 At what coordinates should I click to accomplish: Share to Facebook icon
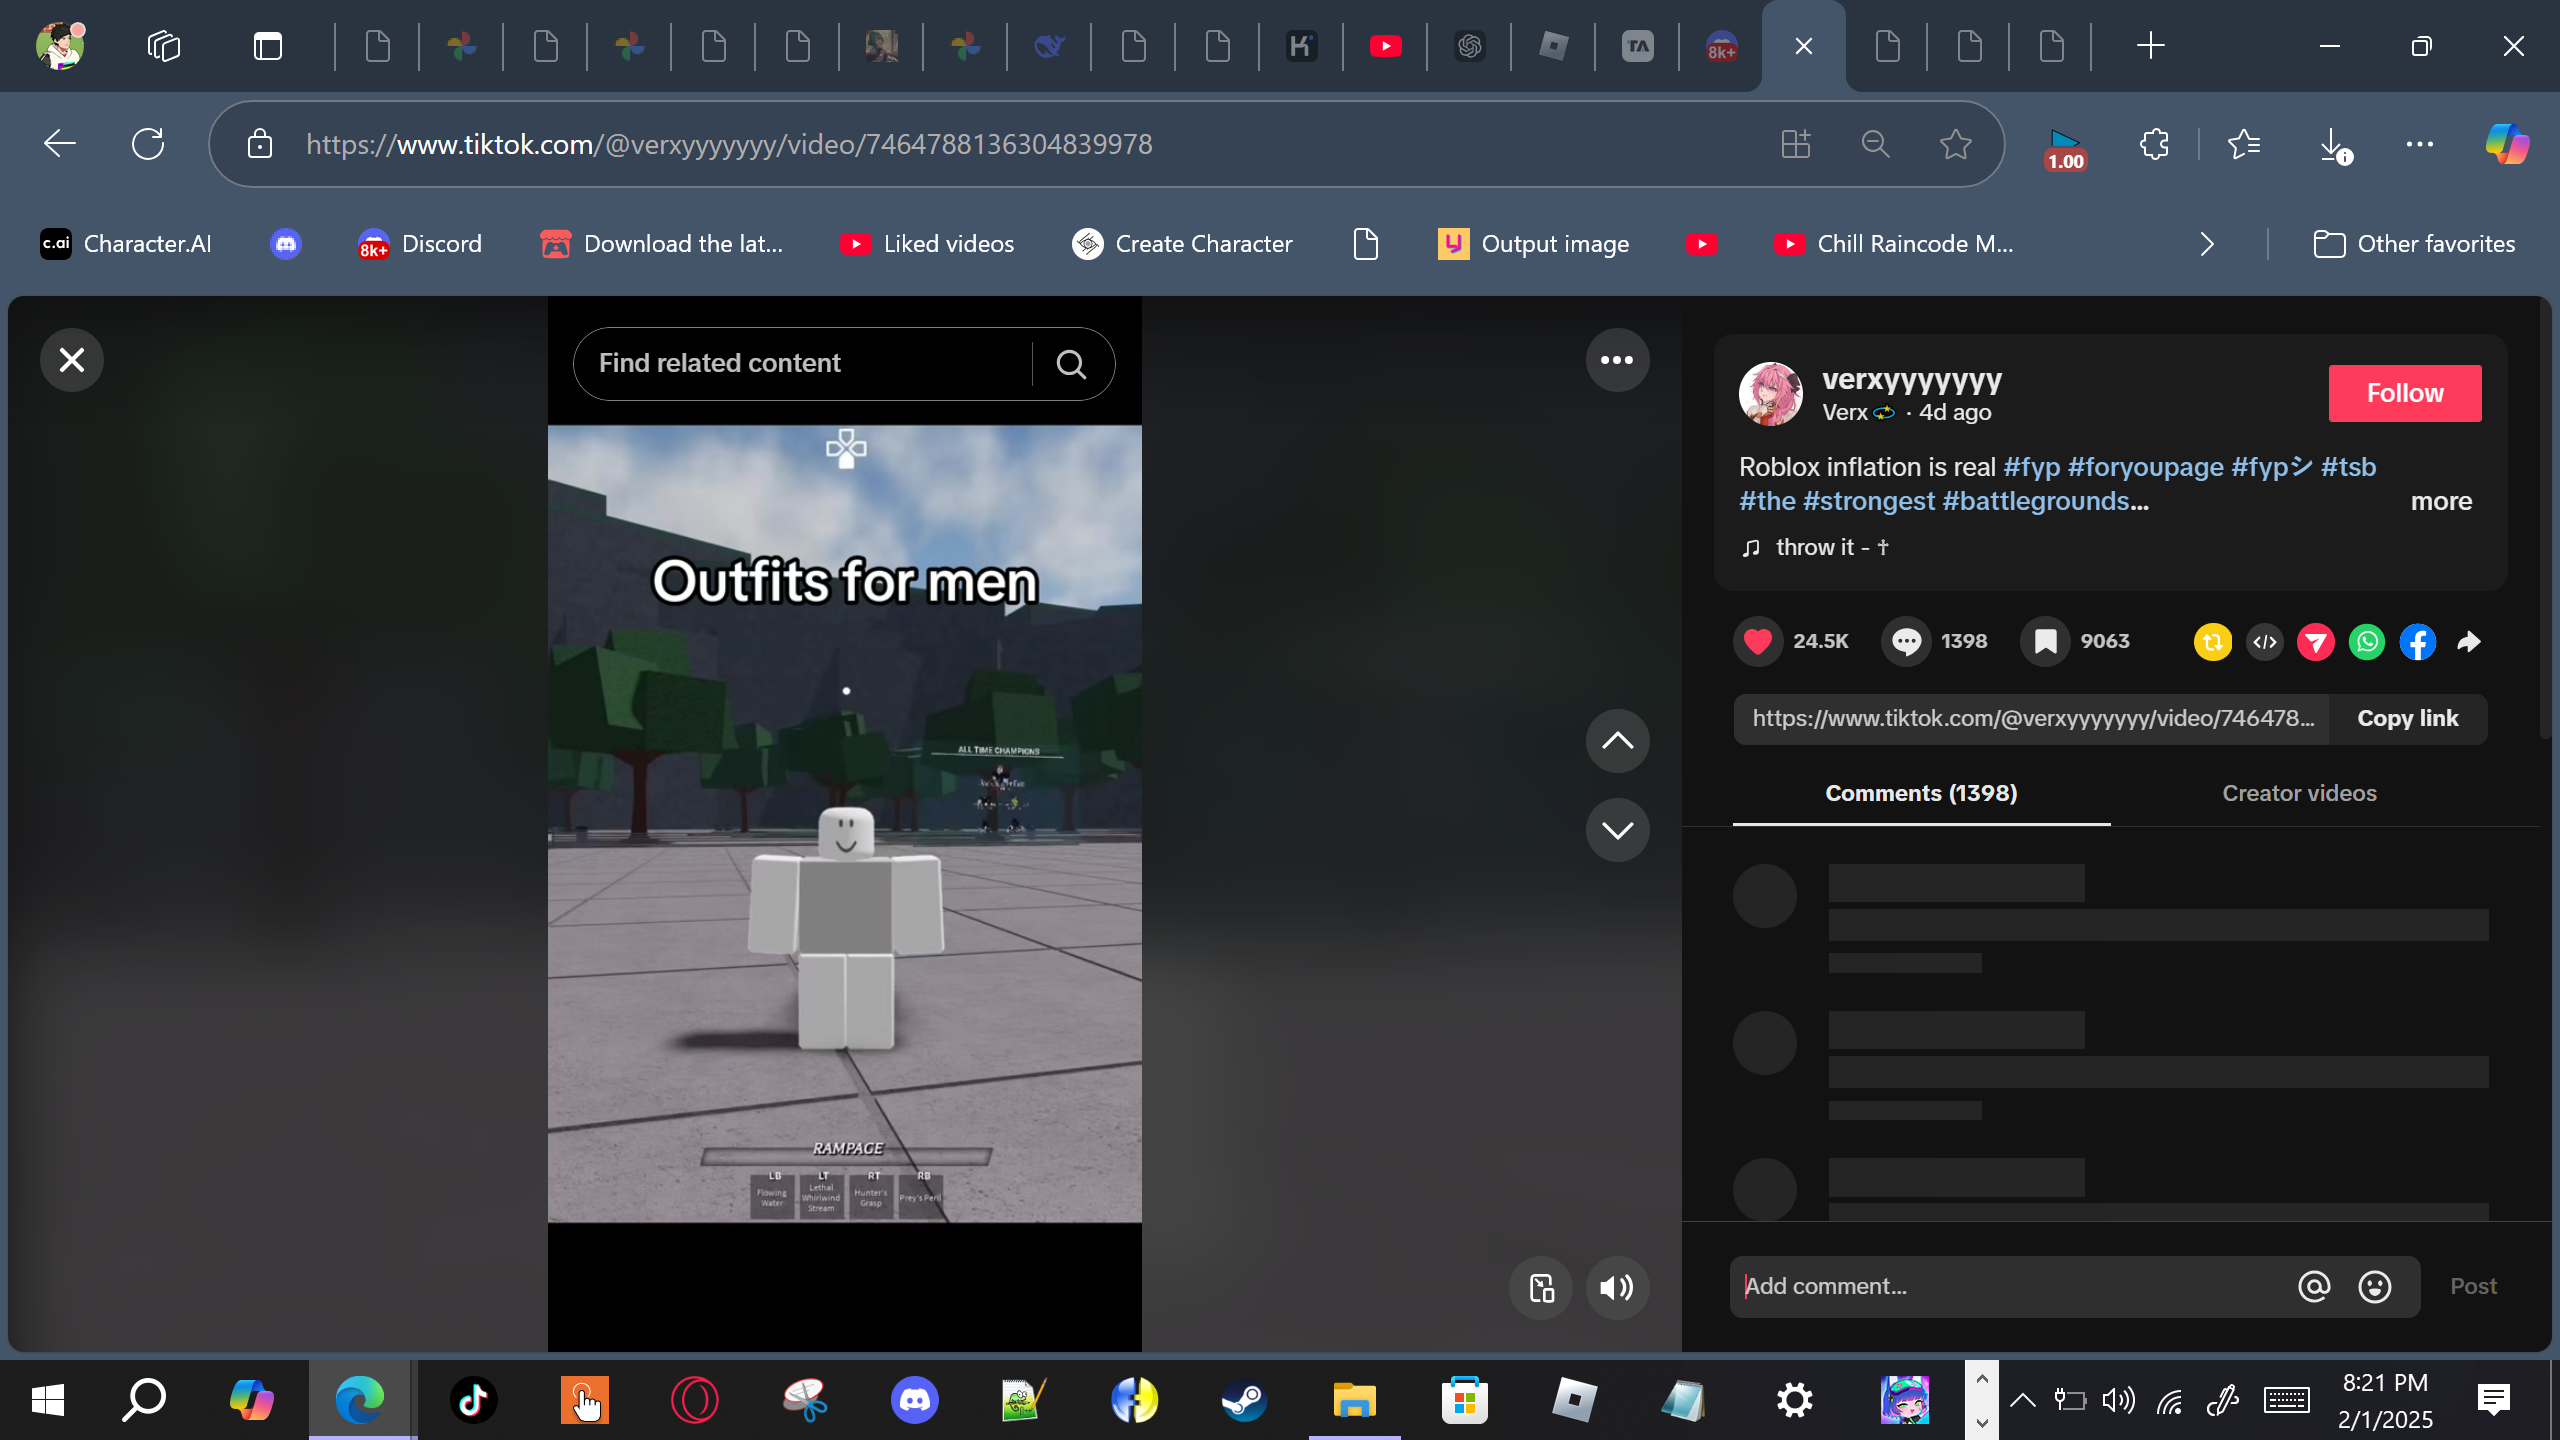2417,642
